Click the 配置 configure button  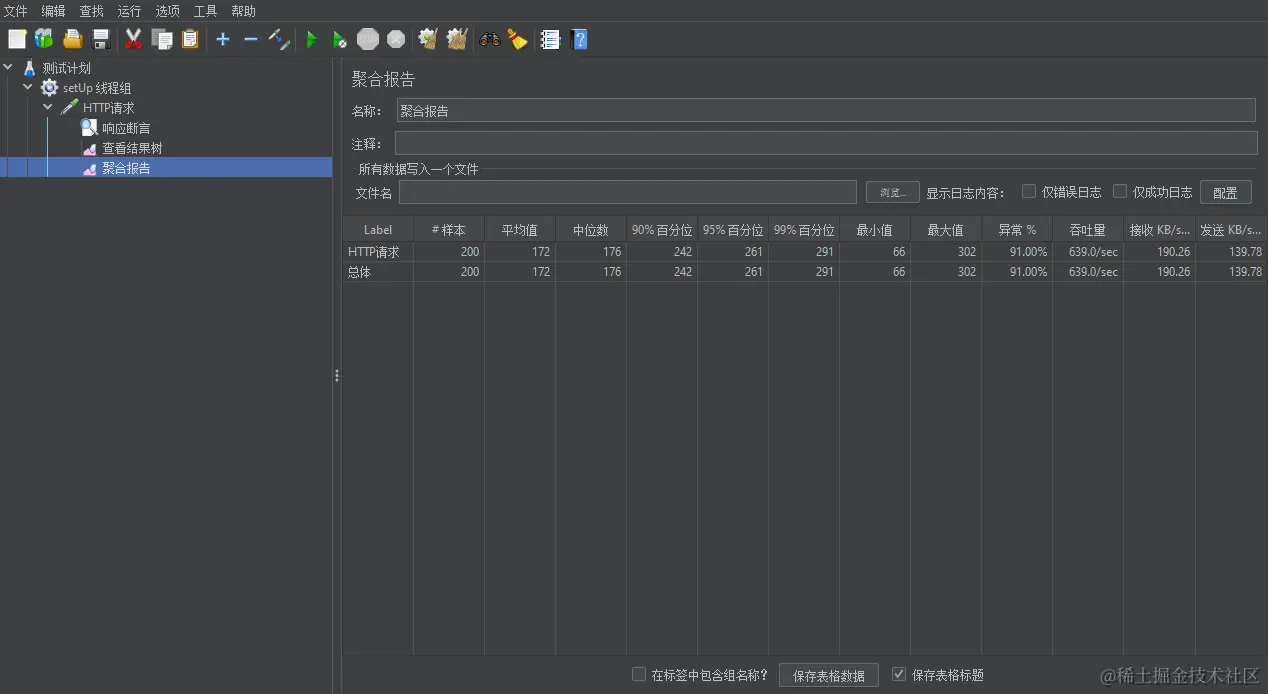1225,192
